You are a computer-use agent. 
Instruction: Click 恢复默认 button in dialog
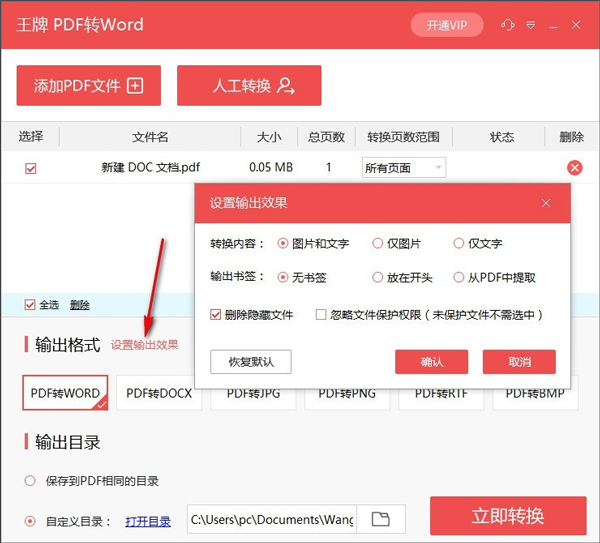click(251, 362)
